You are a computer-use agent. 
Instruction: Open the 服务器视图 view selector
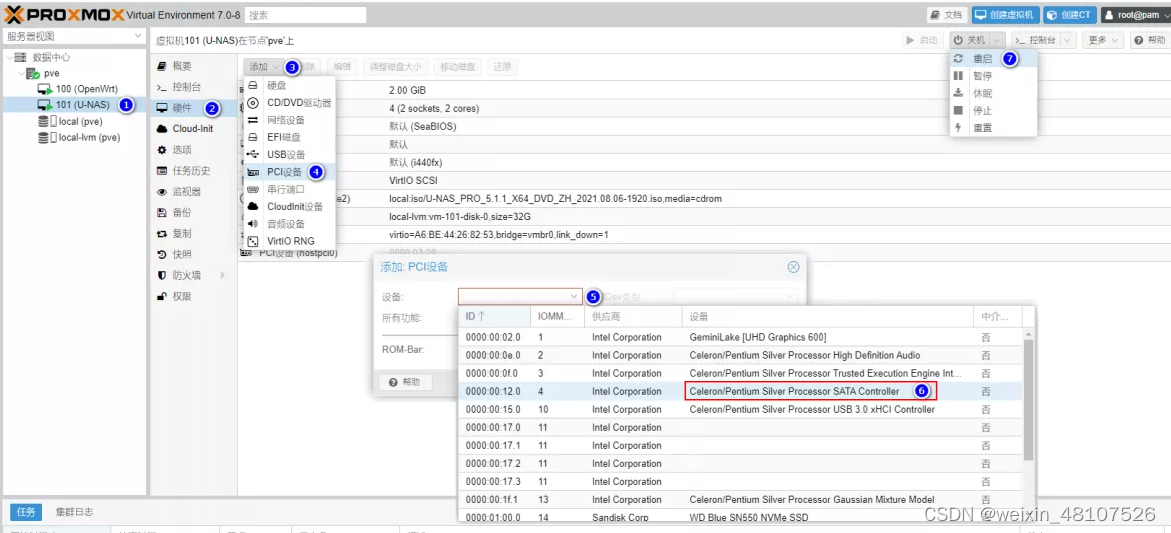73,37
